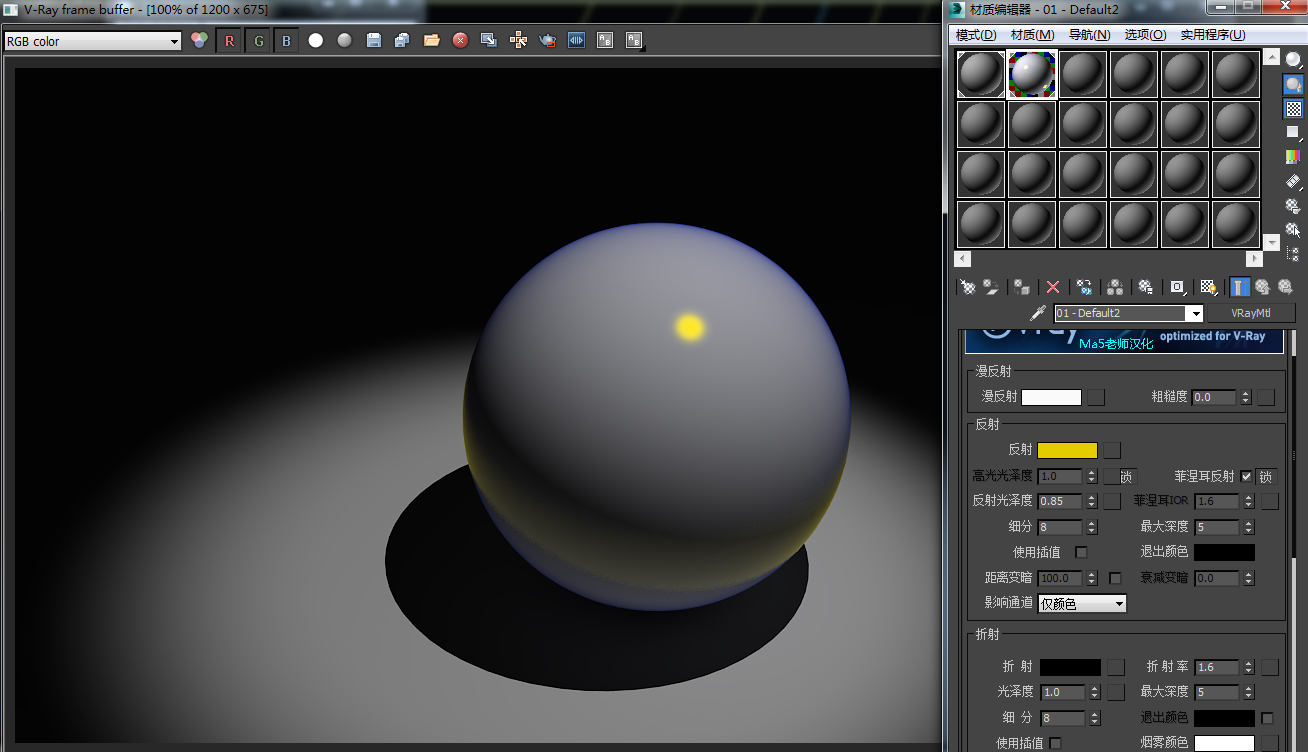Toggle the blue channel B button
Image resolution: width=1308 pixels, height=752 pixels.
286,41
